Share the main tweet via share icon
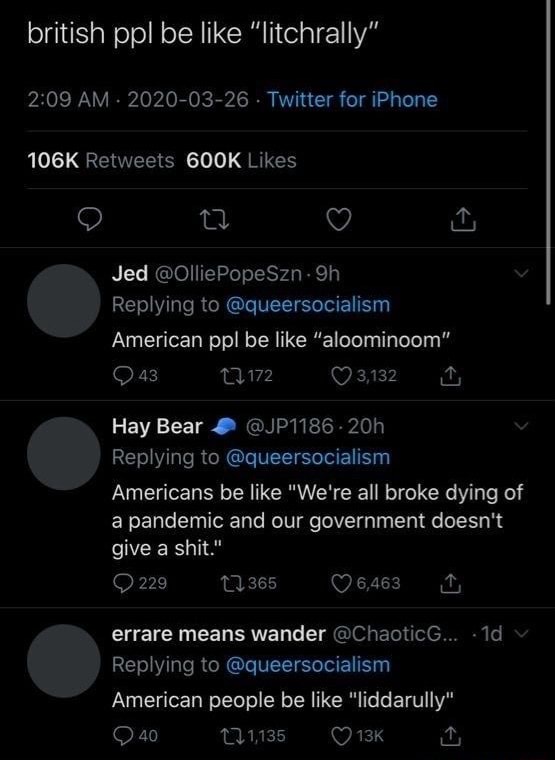The width and height of the screenshot is (555, 760). tap(463, 219)
